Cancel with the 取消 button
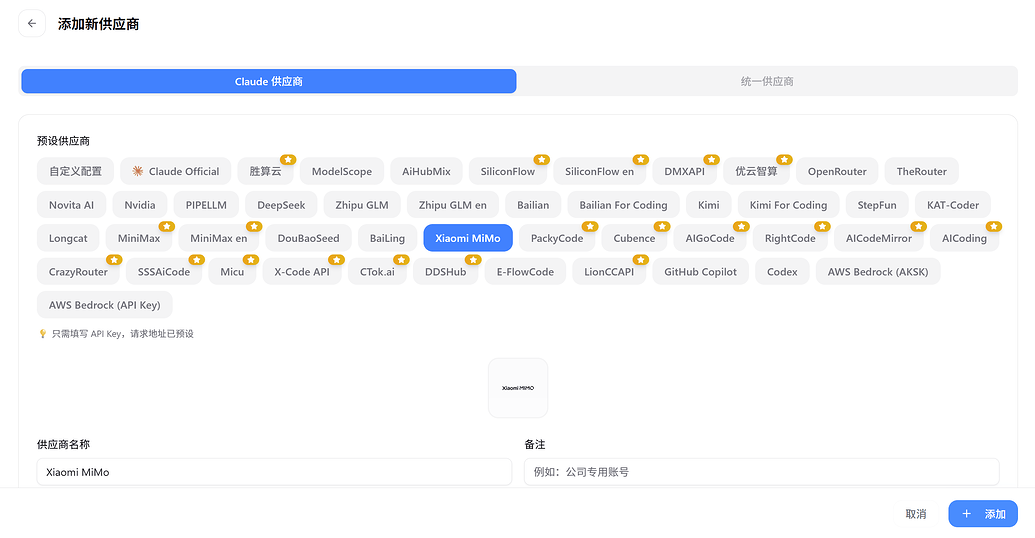Viewport: 1035px width, 538px height. point(916,514)
